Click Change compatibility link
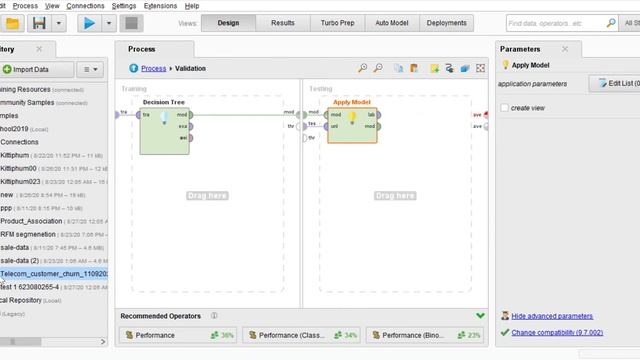The height and width of the screenshot is (360, 640). pyautogui.click(x=557, y=333)
